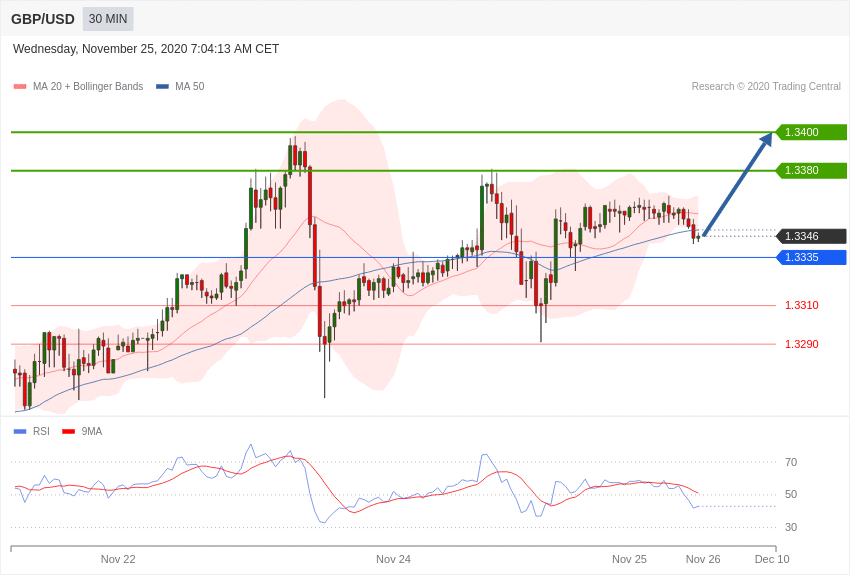Click the Nov 26 date axis label
850x576 pixels.
tap(703, 559)
